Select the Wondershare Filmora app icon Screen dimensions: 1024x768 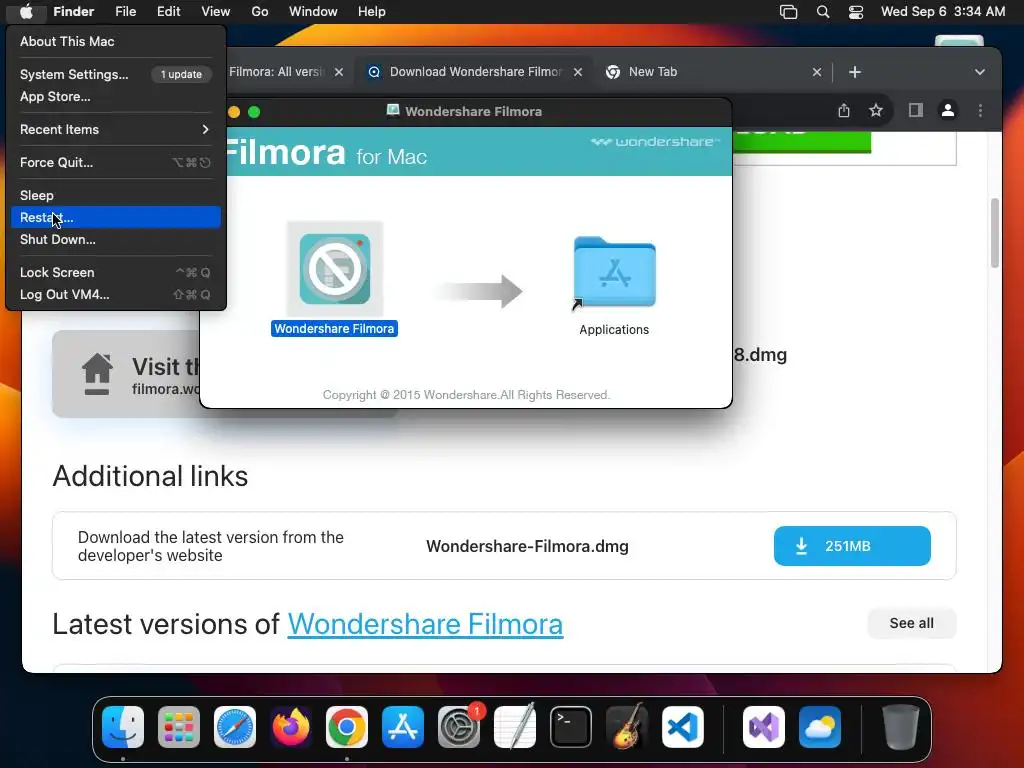pyautogui.click(x=335, y=269)
